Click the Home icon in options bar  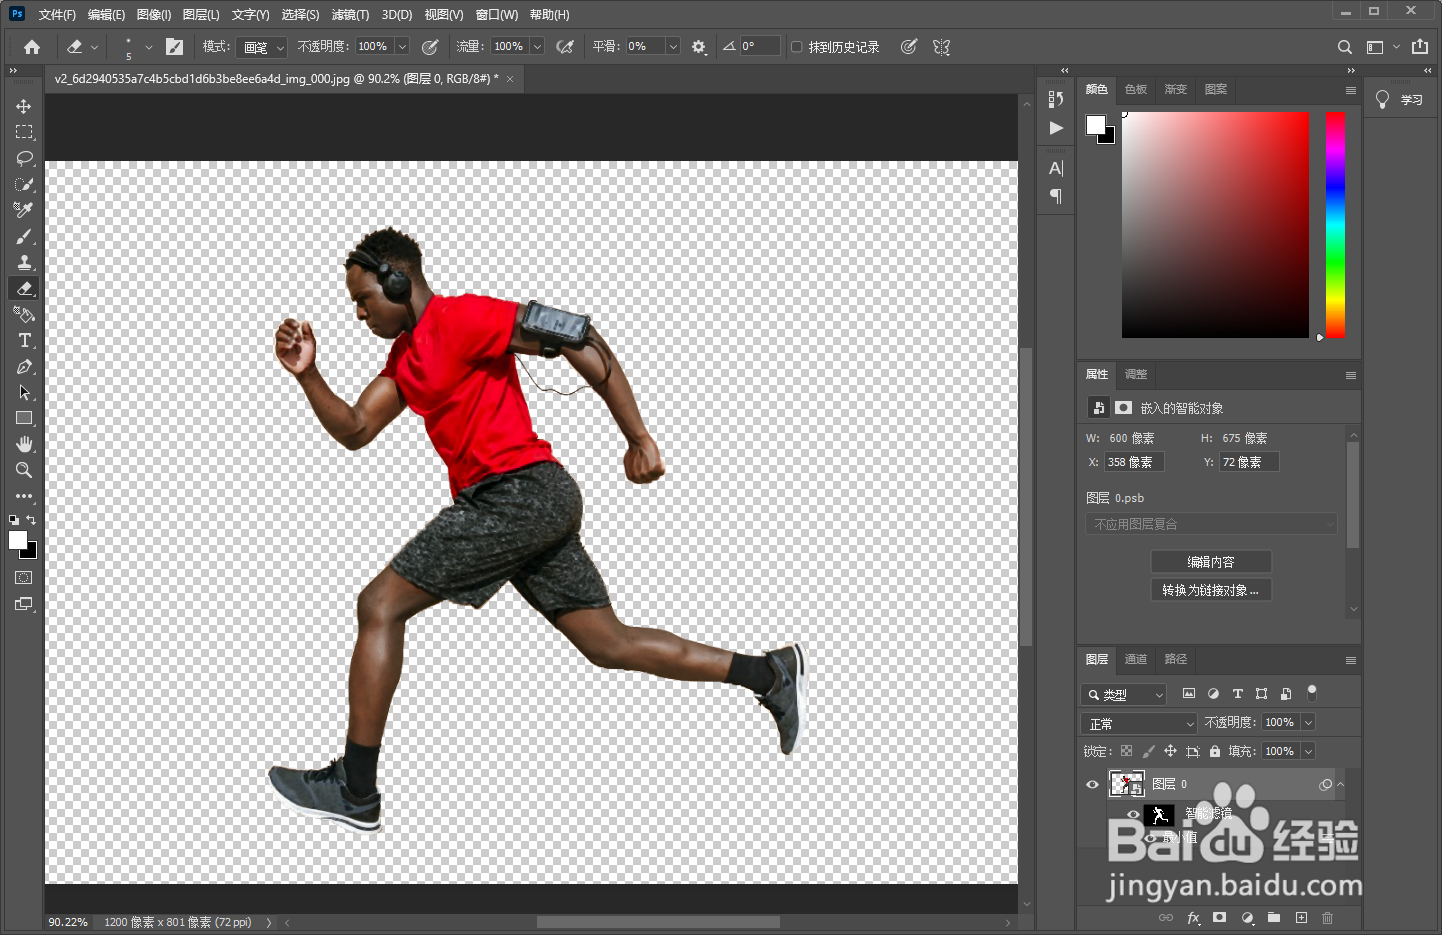click(x=32, y=47)
